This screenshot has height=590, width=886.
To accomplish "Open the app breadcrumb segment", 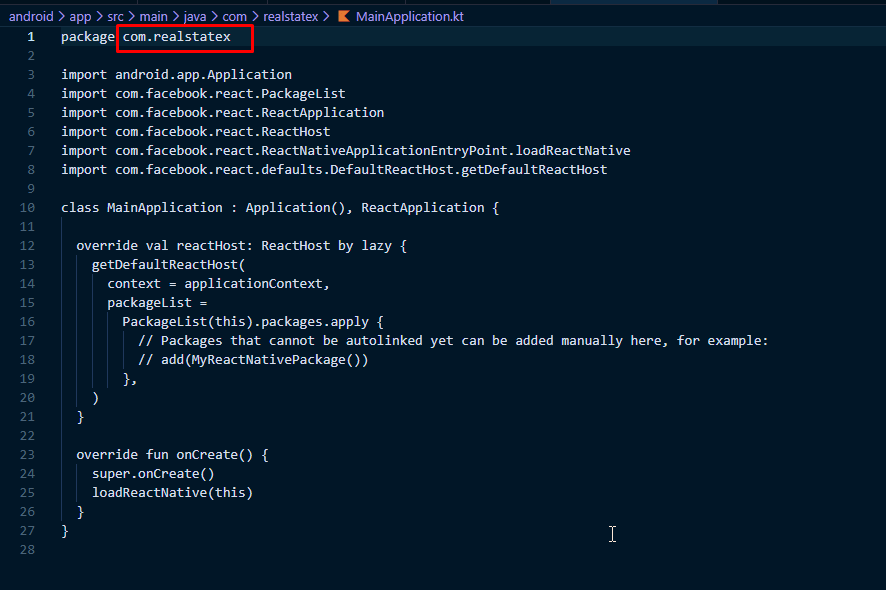I will point(80,17).
